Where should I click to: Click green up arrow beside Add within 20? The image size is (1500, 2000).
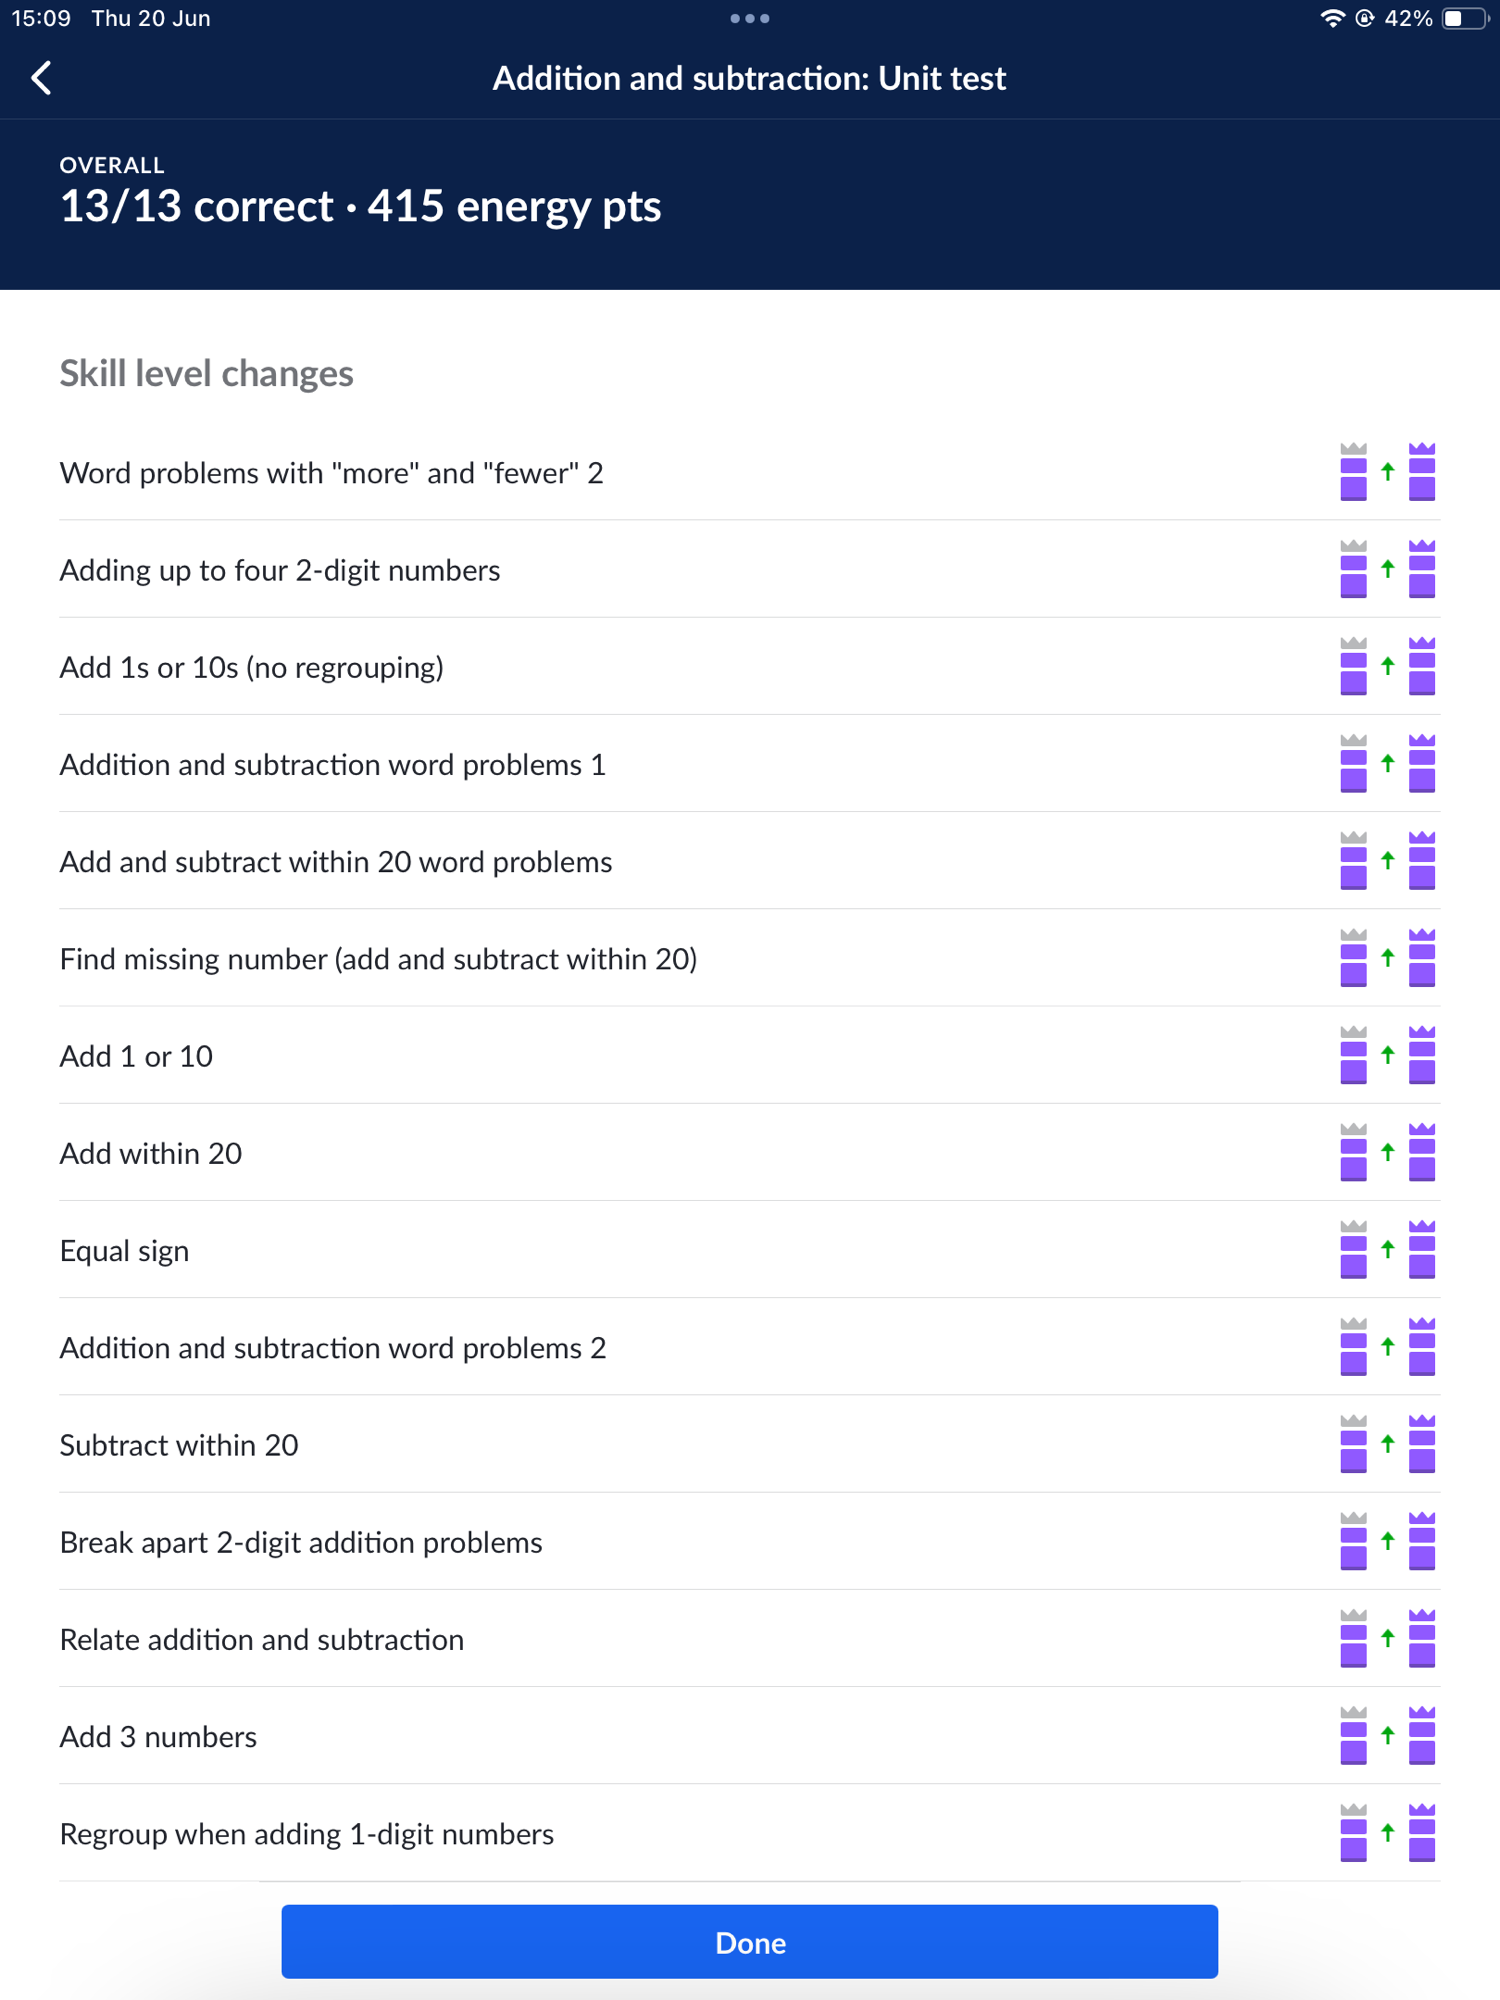pyautogui.click(x=1387, y=1152)
